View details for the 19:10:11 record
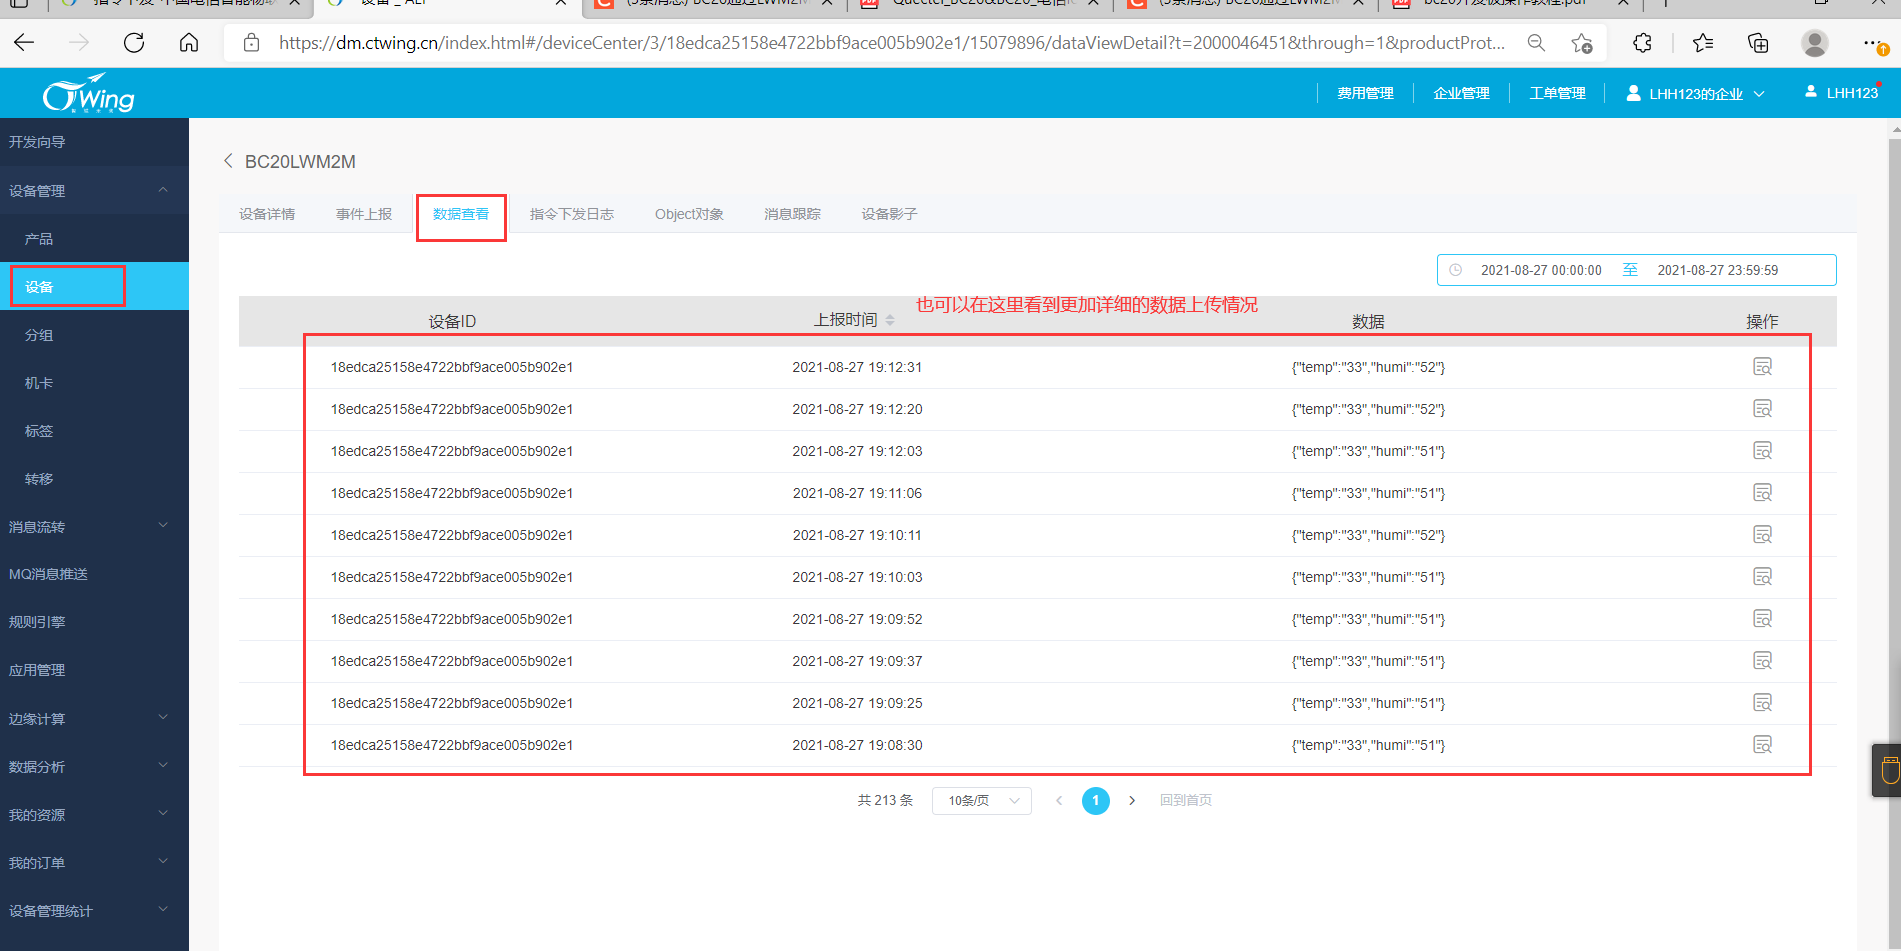This screenshot has height=951, width=1901. point(1762,535)
